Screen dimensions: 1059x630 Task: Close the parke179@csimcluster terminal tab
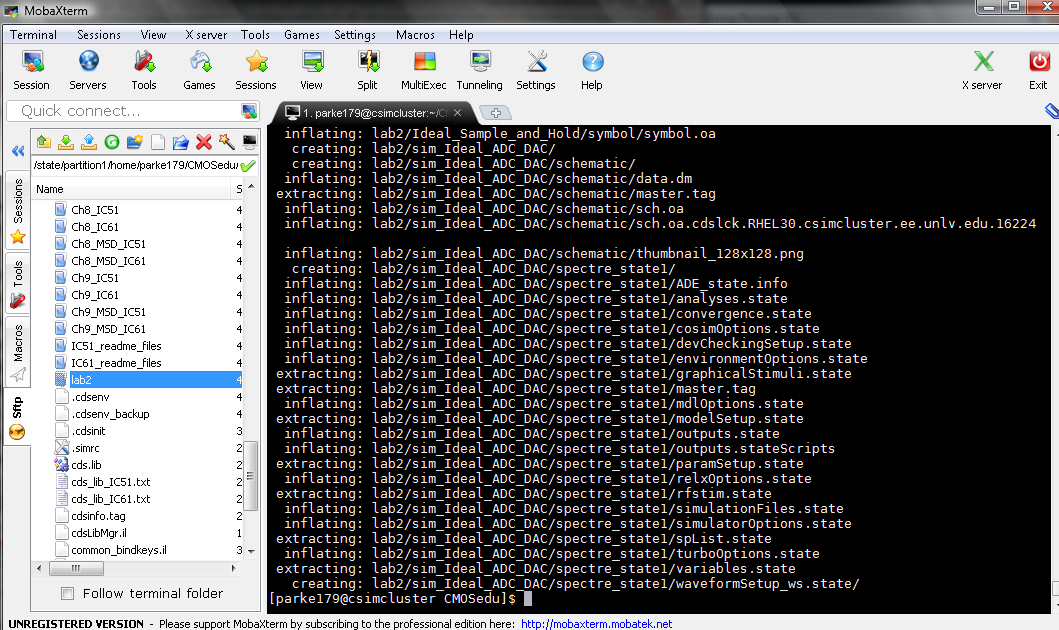[x=457, y=113]
